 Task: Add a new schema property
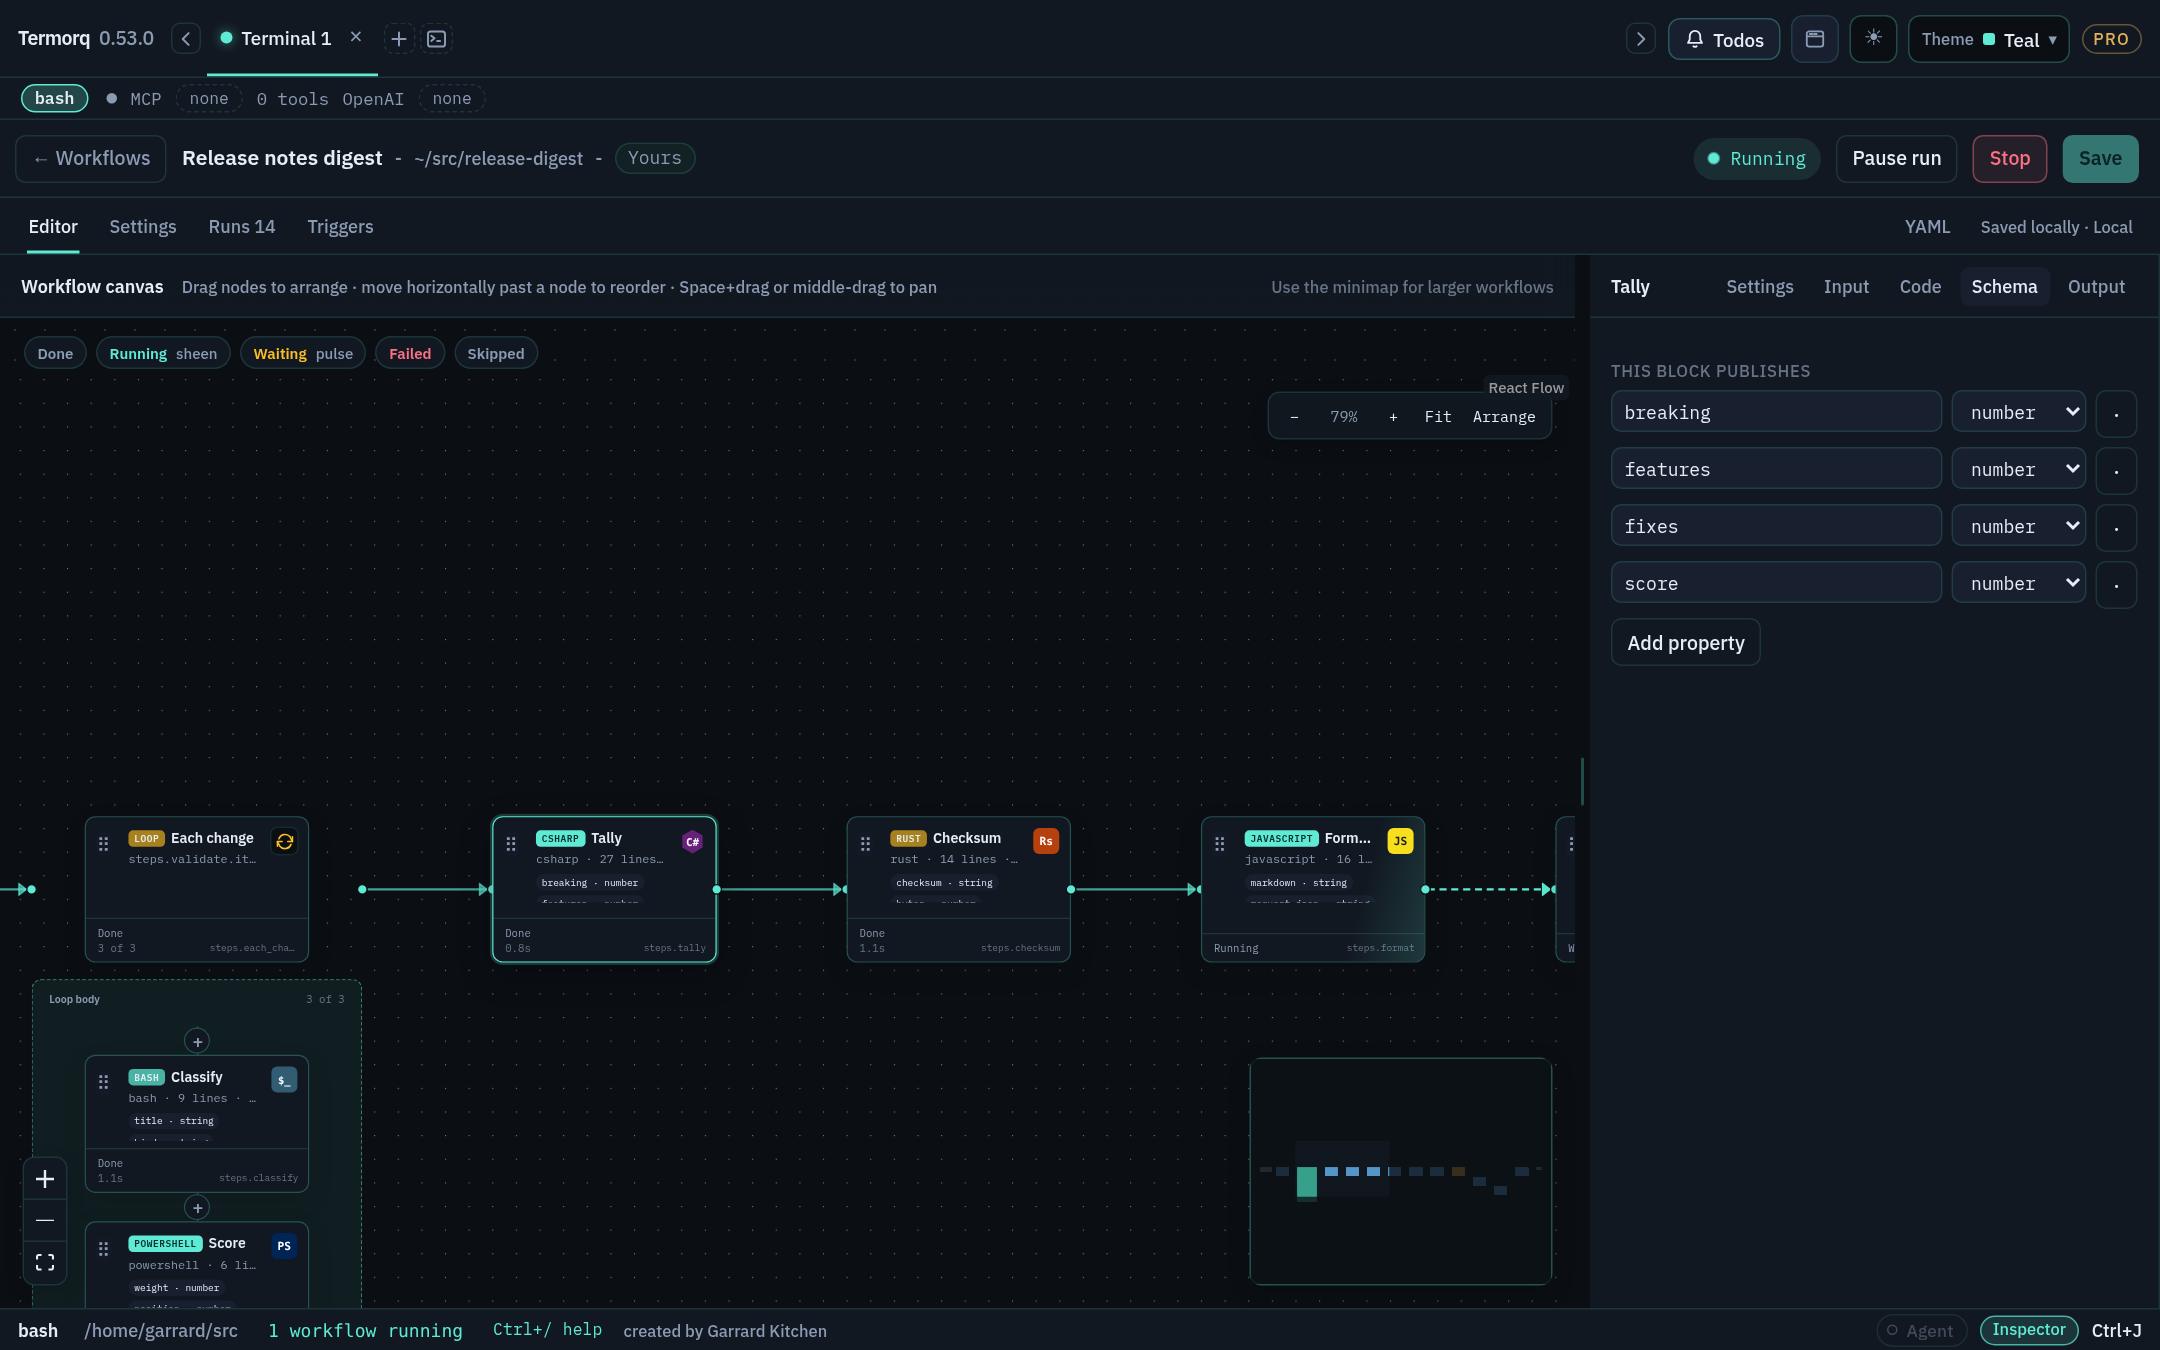1686,643
